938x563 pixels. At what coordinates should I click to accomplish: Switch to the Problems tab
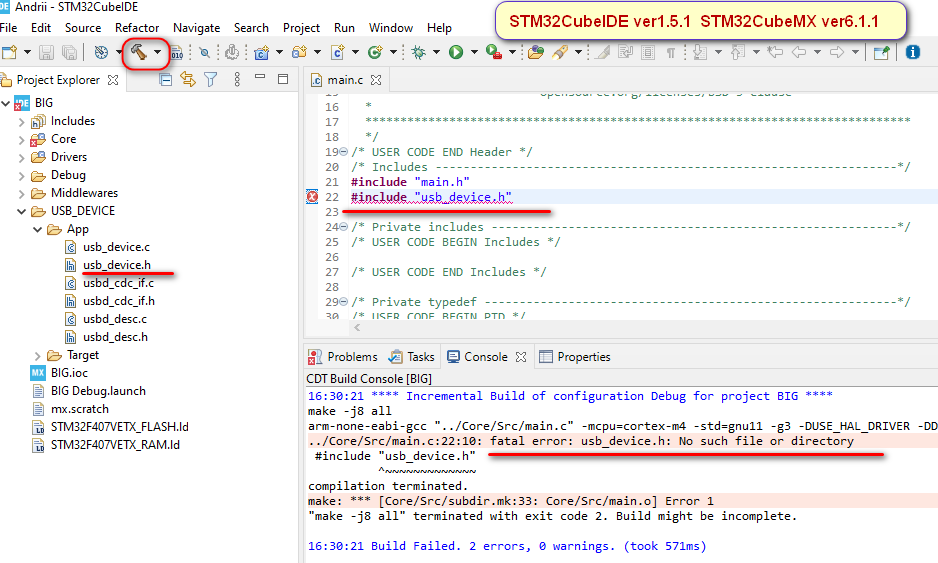click(343, 357)
